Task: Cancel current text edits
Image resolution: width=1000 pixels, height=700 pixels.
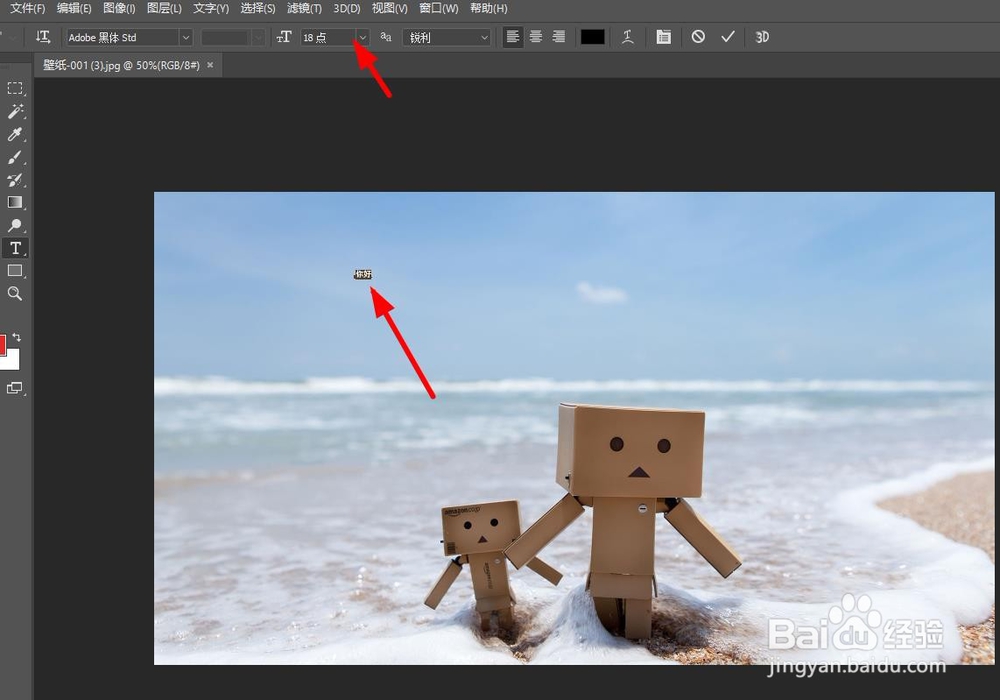Action: click(698, 37)
